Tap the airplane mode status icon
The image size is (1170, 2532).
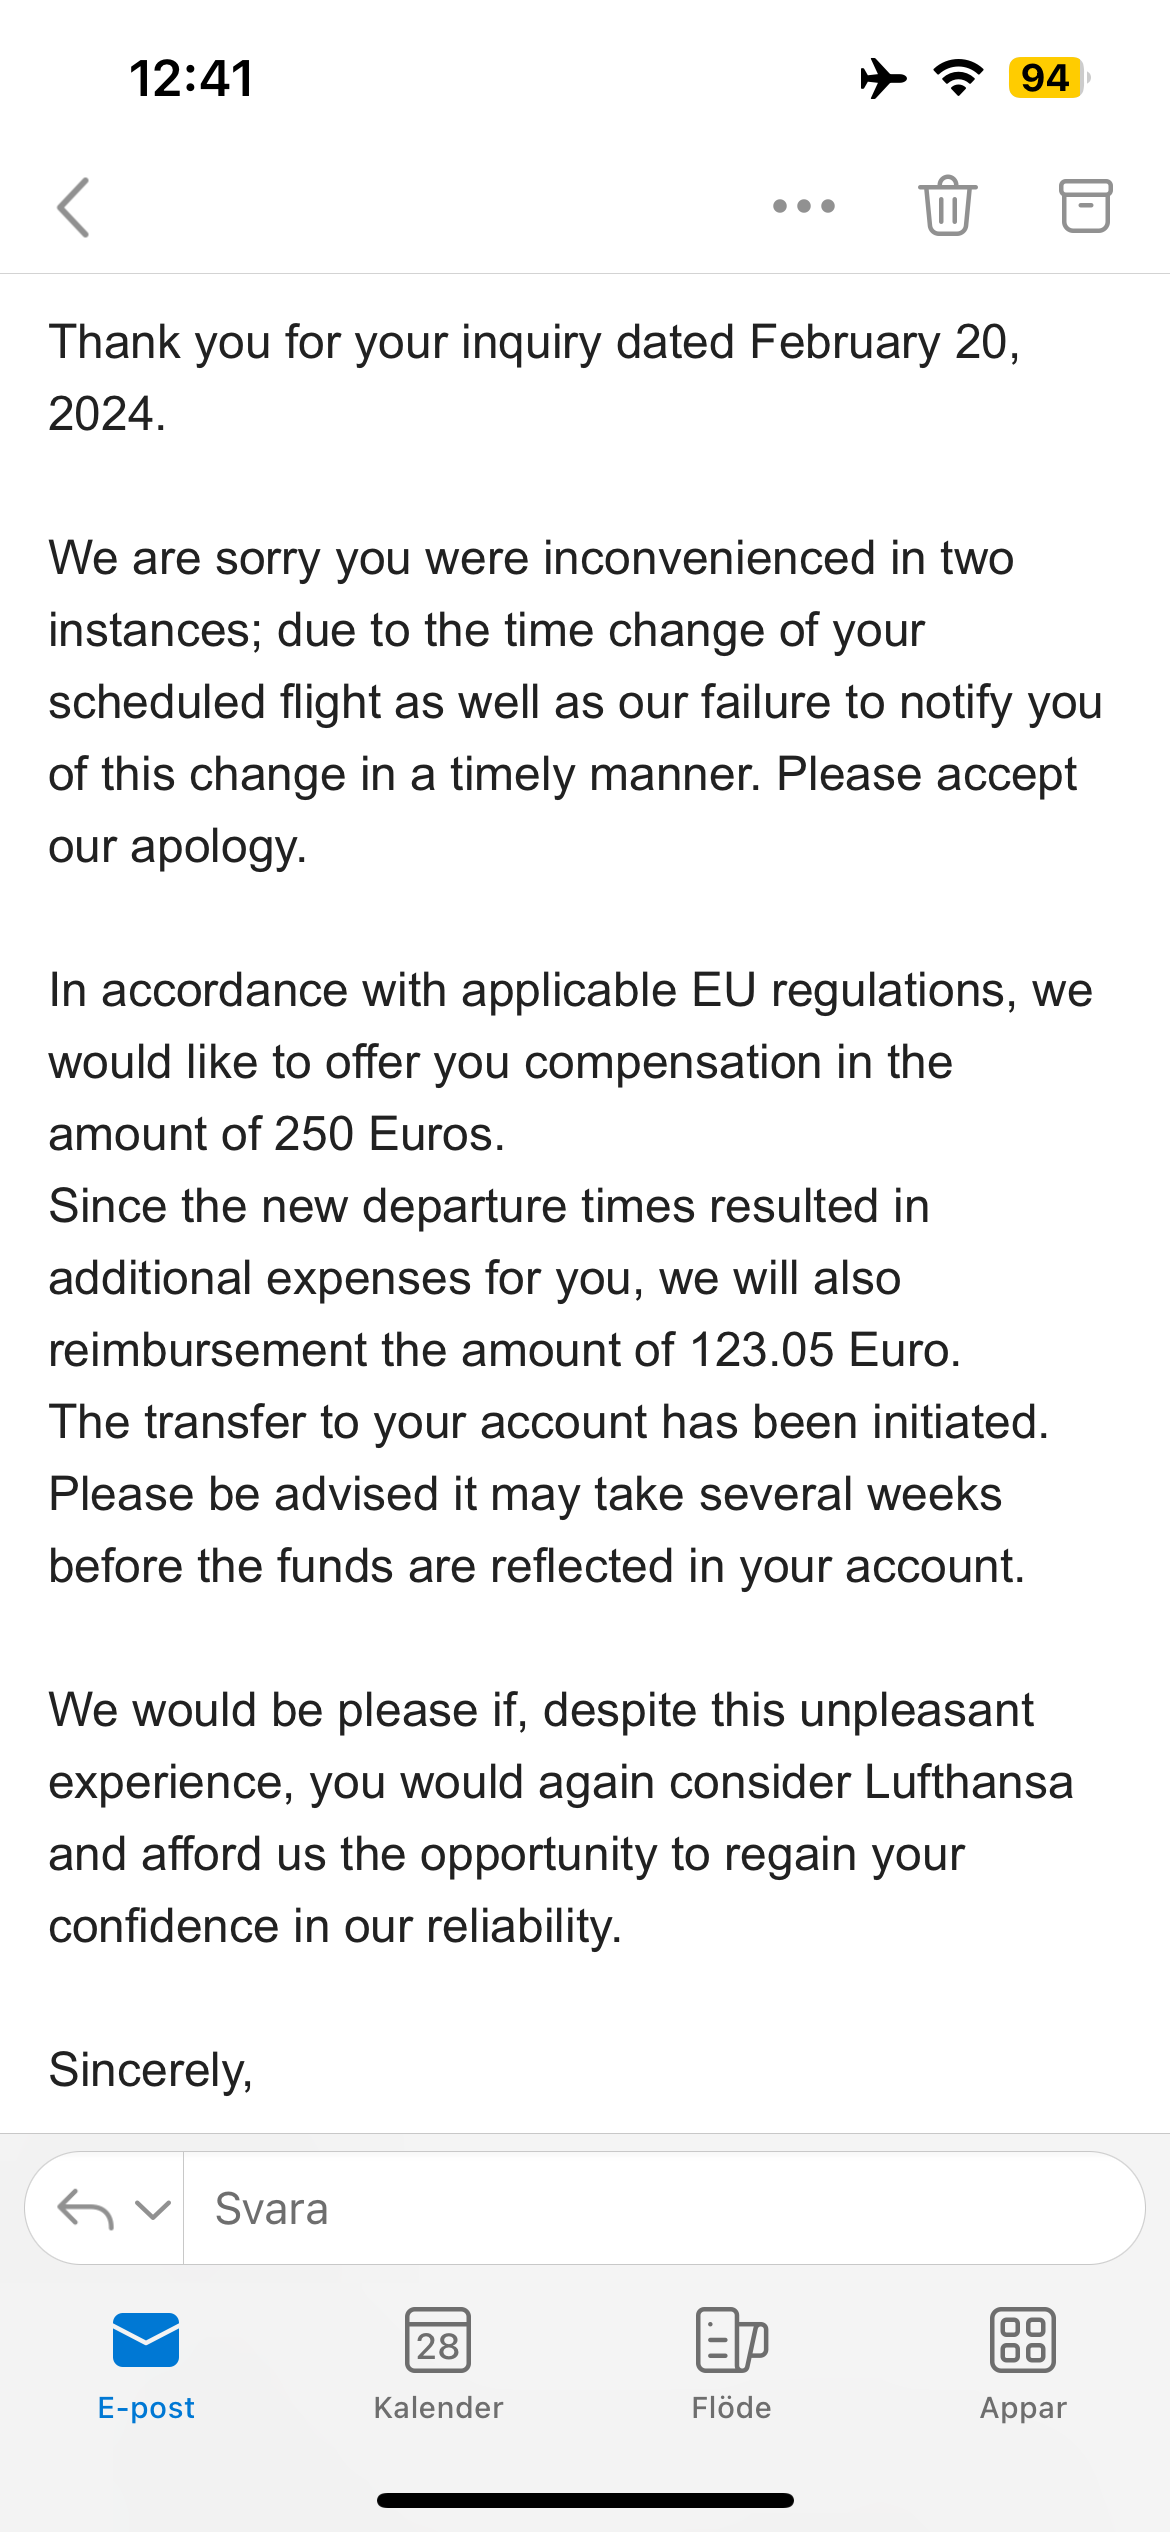(883, 78)
